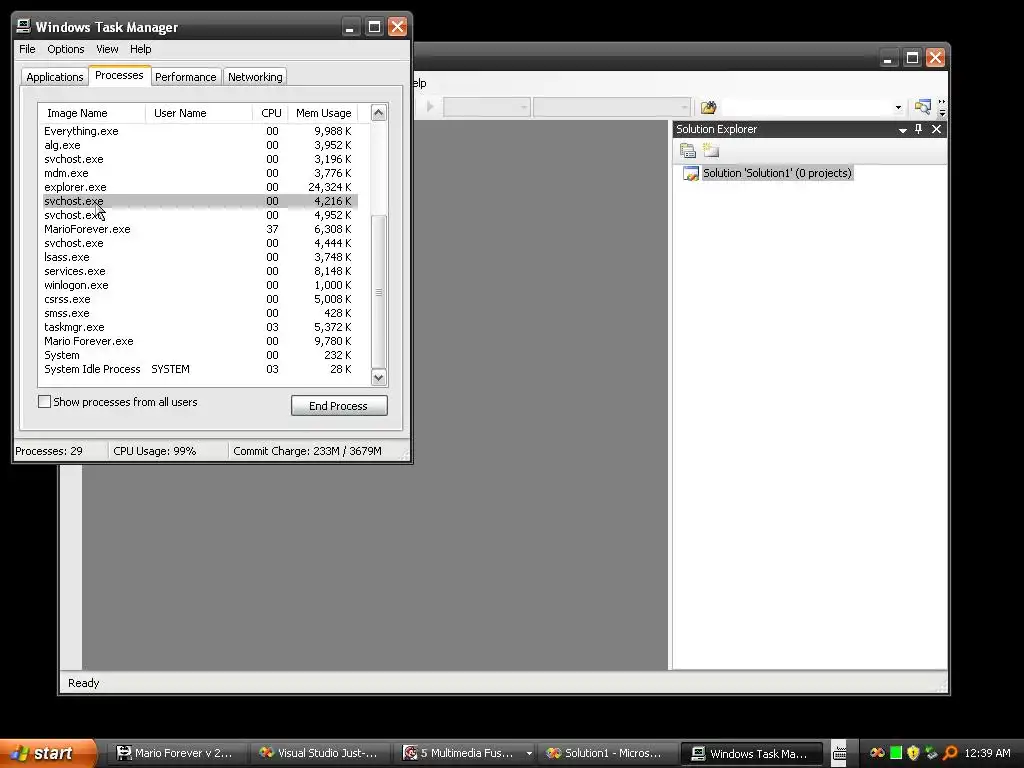Select the explorer.exe process
This screenshot has height=768, width=1024.
200,187
